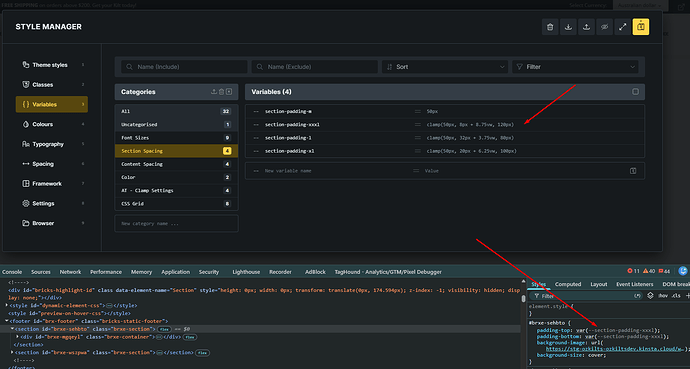
Task: Click the section-padding-l variable name
Action: (x=288, y=138)
